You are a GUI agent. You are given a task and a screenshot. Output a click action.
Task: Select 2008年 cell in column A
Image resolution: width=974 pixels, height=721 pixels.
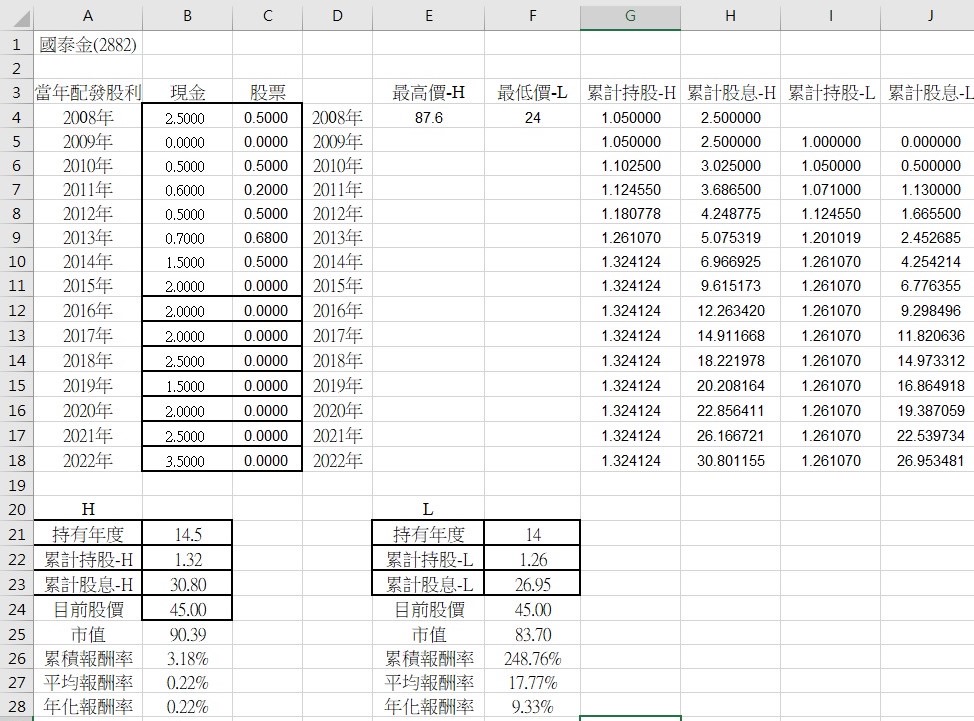pos(88,117)
